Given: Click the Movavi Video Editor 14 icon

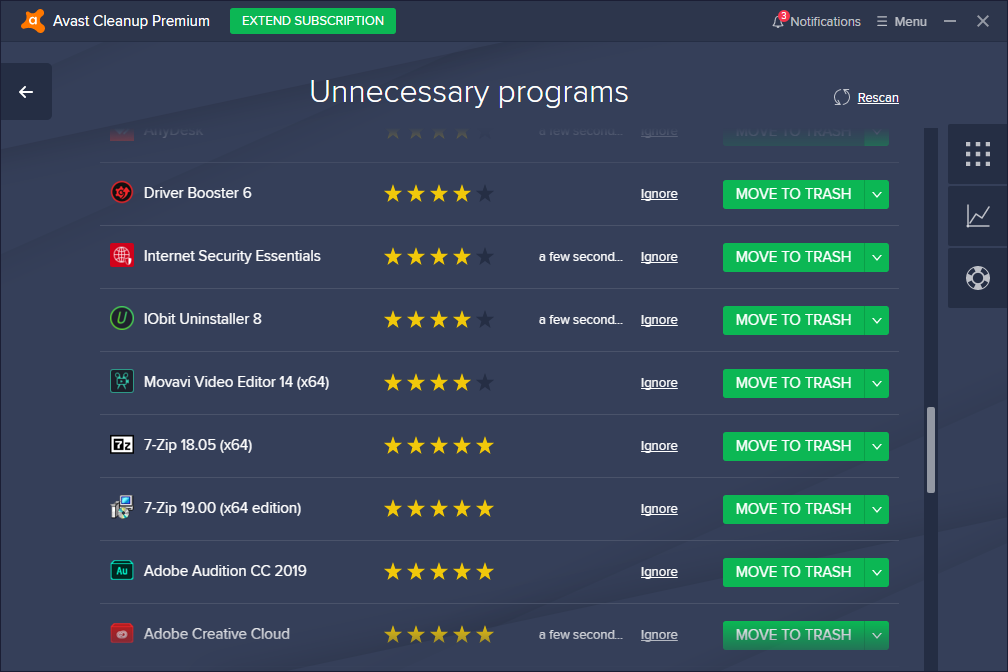Looking at the screenshot, I should (x=122, y=381).
